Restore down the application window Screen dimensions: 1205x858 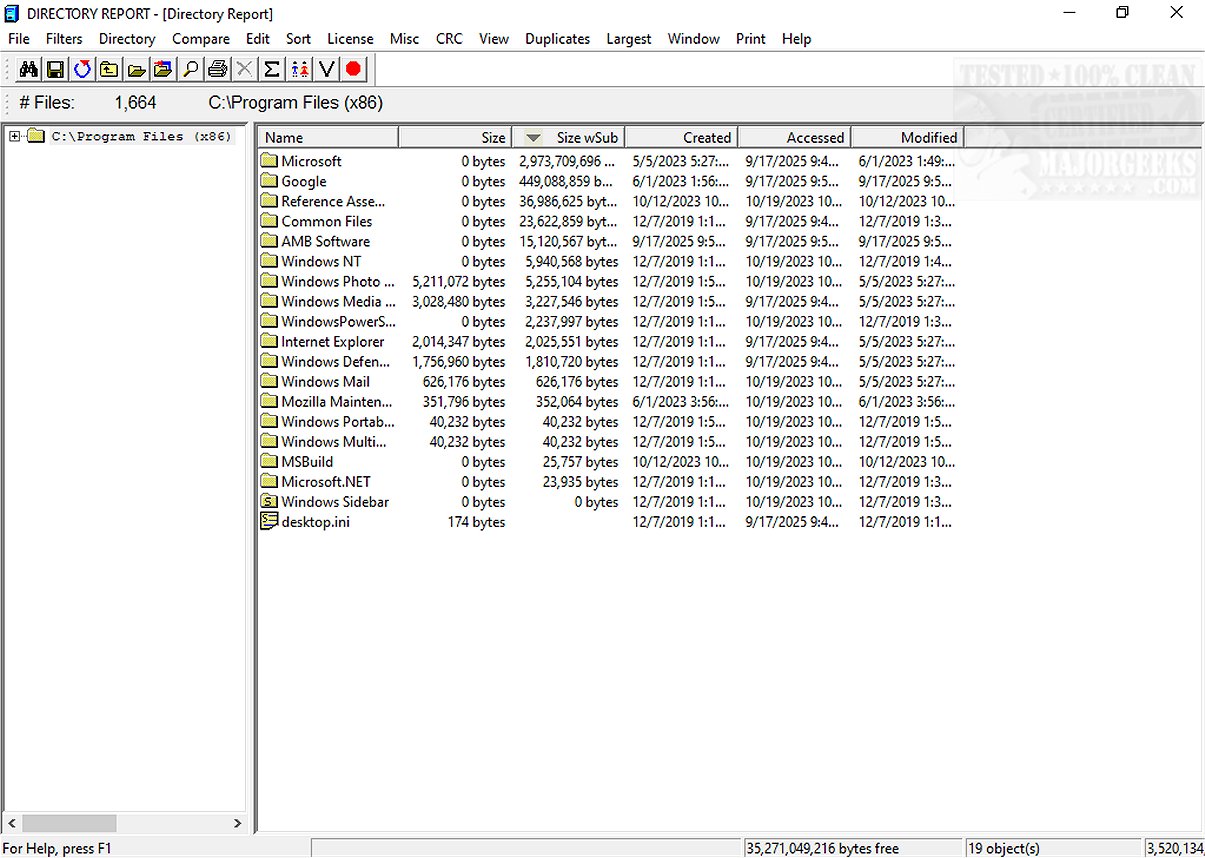1122,13
